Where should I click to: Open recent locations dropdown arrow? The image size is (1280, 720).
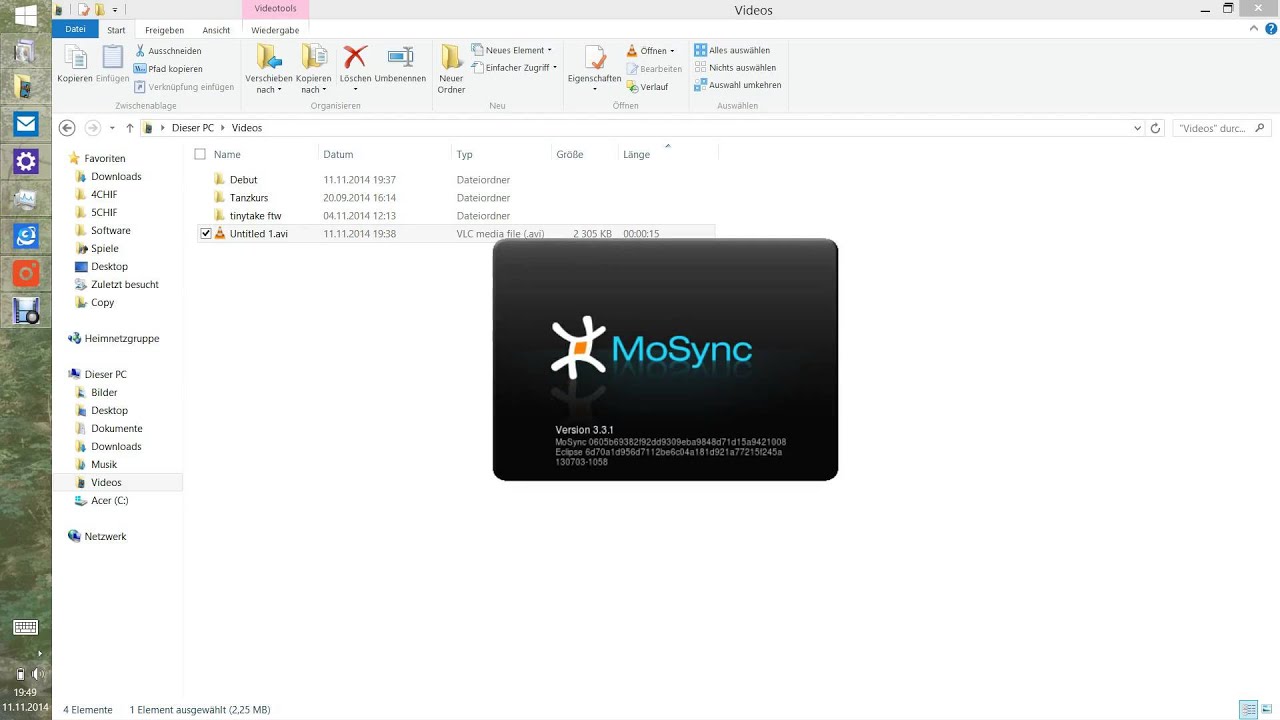[112, 128]
